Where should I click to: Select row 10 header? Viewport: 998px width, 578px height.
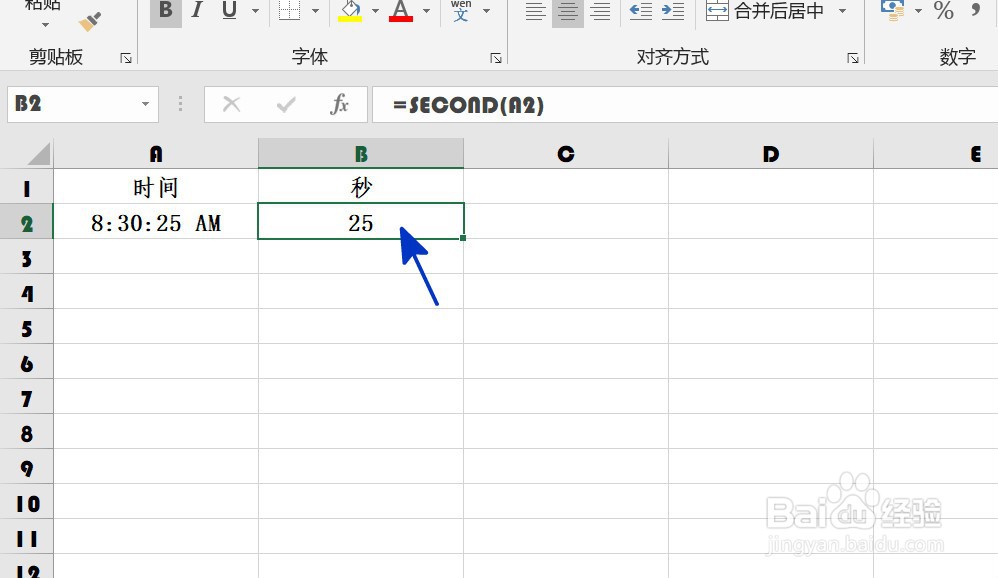[26, 504]
